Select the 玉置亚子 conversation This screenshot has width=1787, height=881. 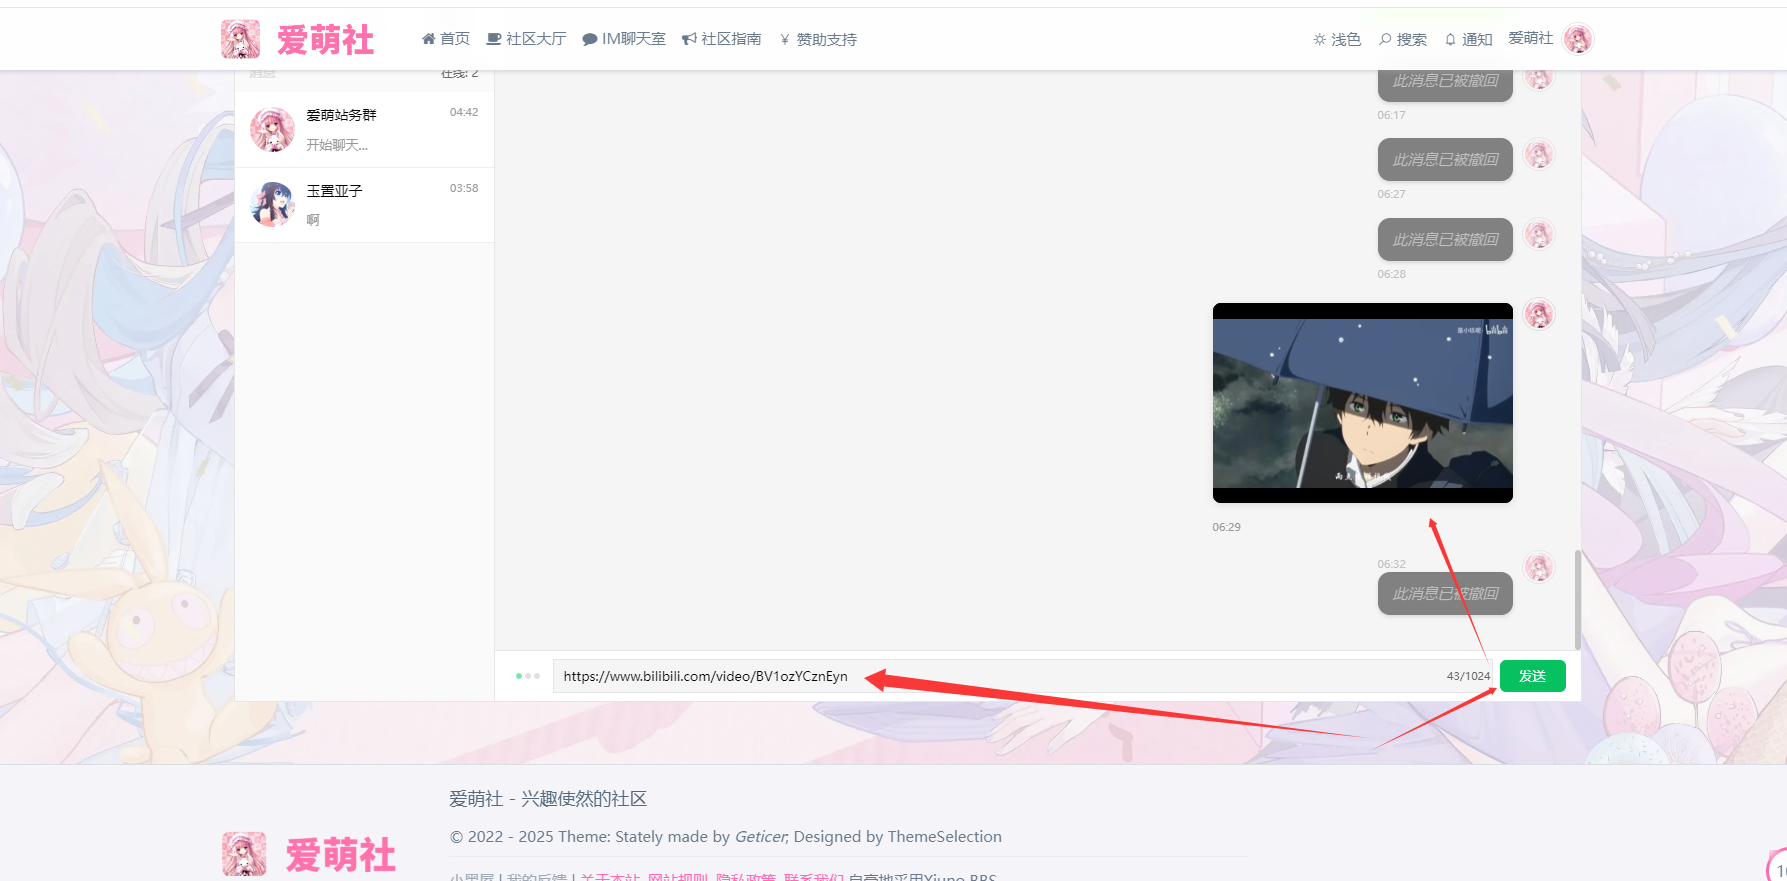(x=364, y=205)
